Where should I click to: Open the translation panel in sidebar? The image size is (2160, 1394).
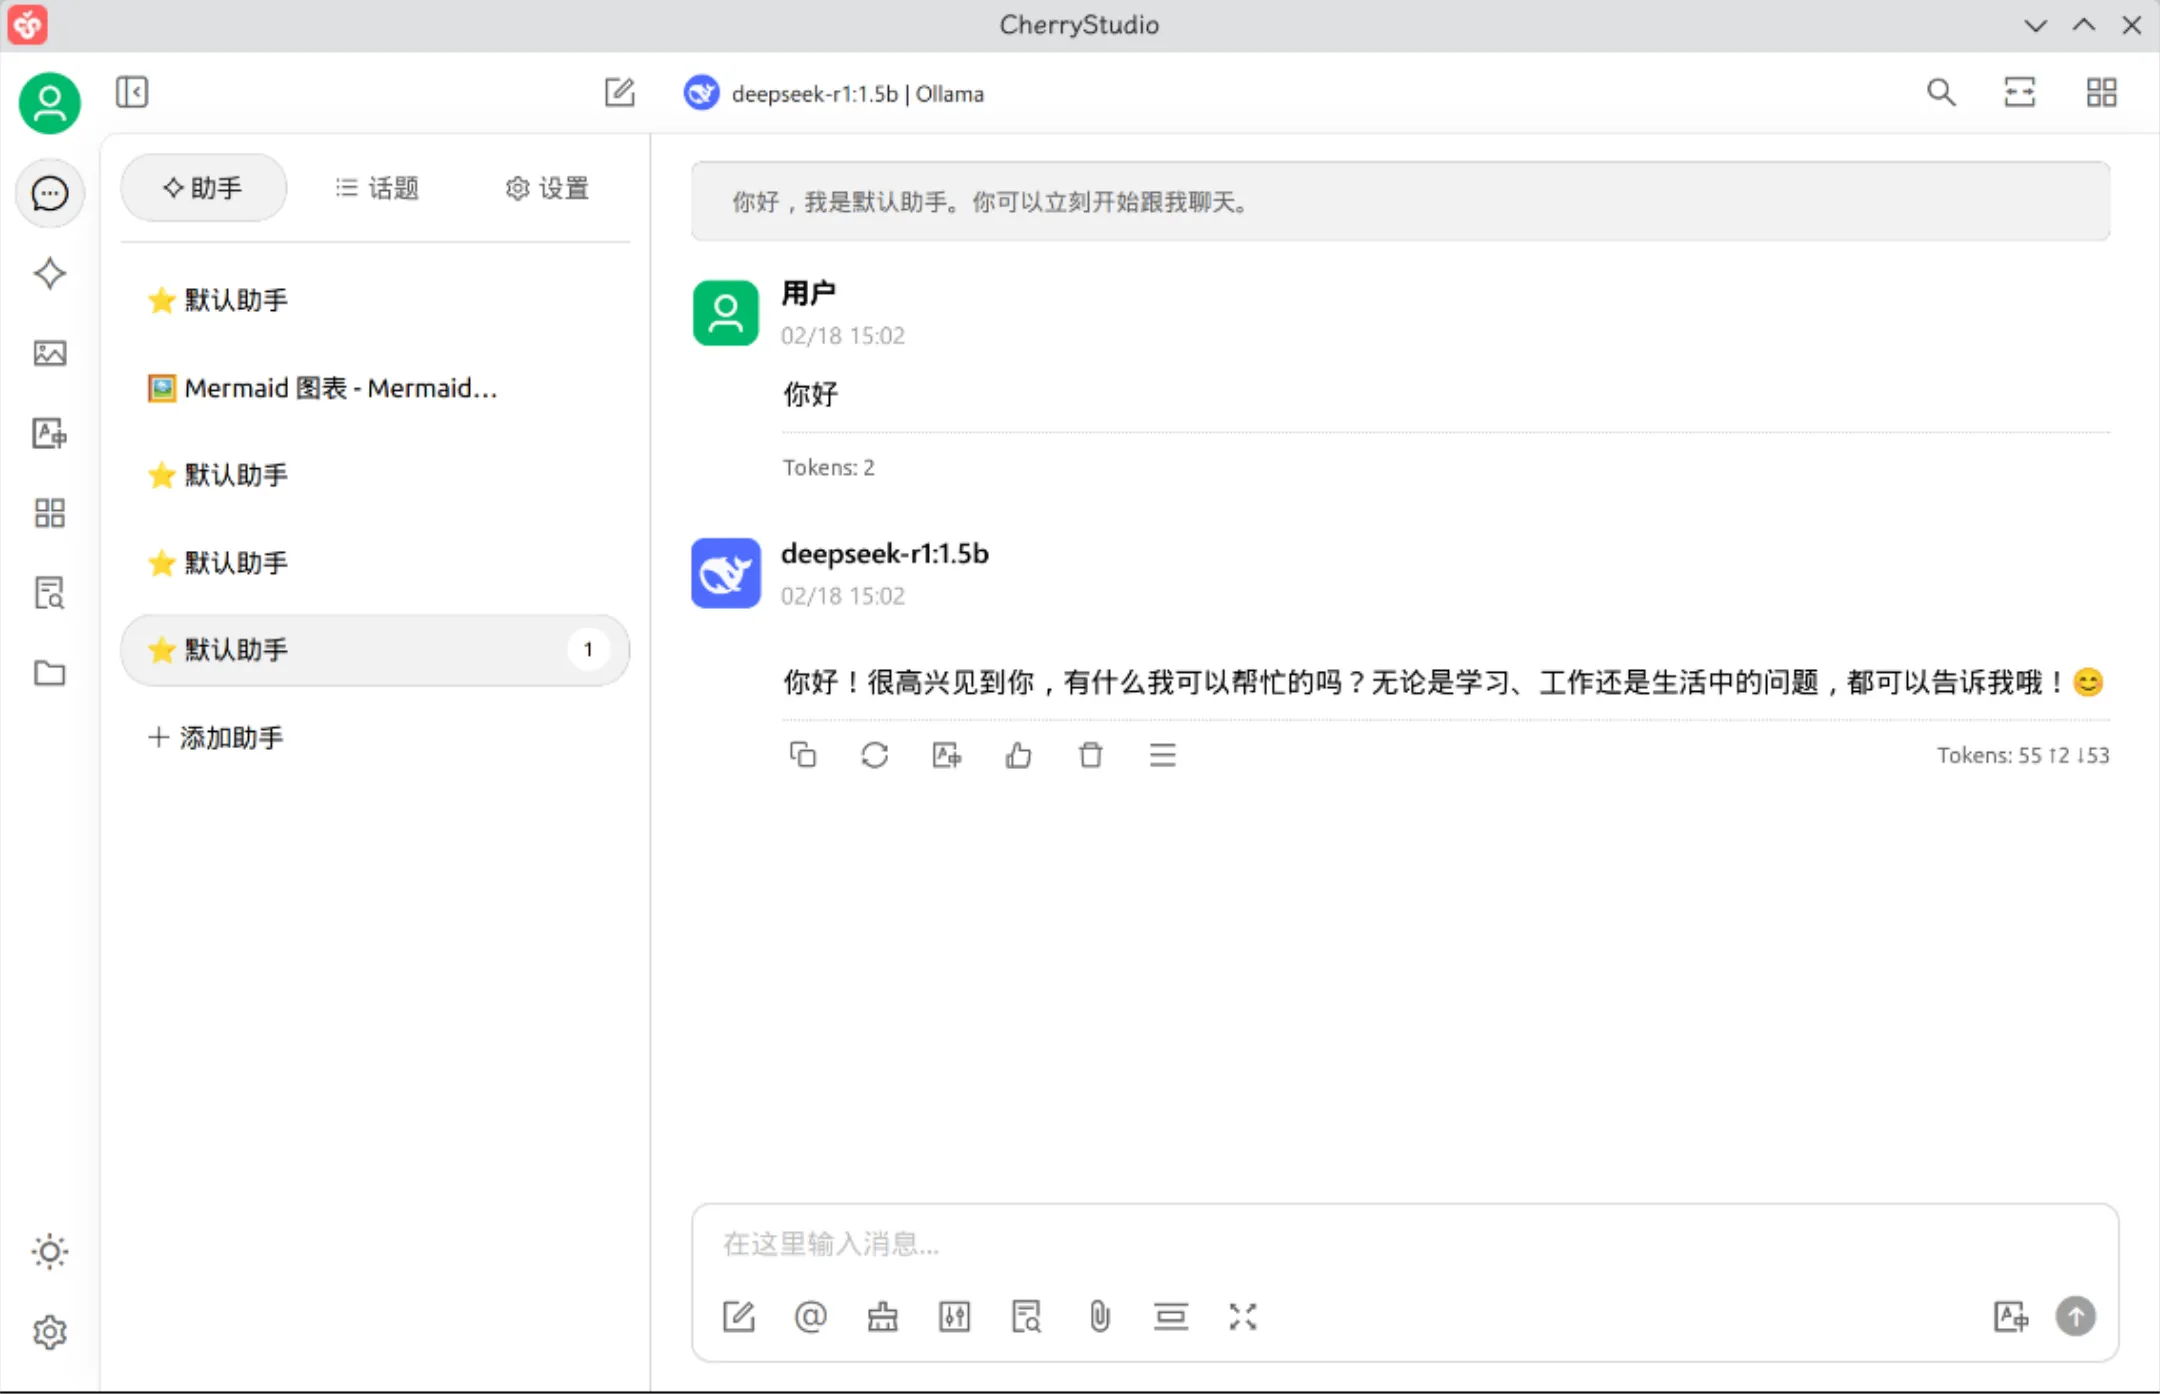click(50, 433)
